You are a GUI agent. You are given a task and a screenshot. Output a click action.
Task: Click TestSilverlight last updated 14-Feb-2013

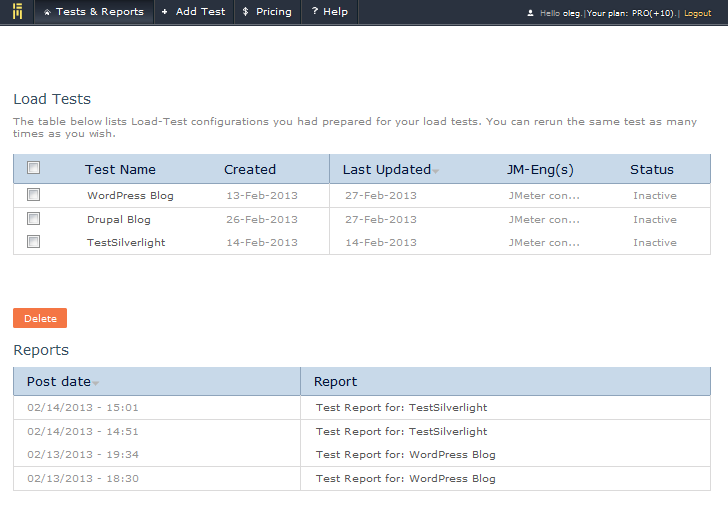tap(381, 242)
